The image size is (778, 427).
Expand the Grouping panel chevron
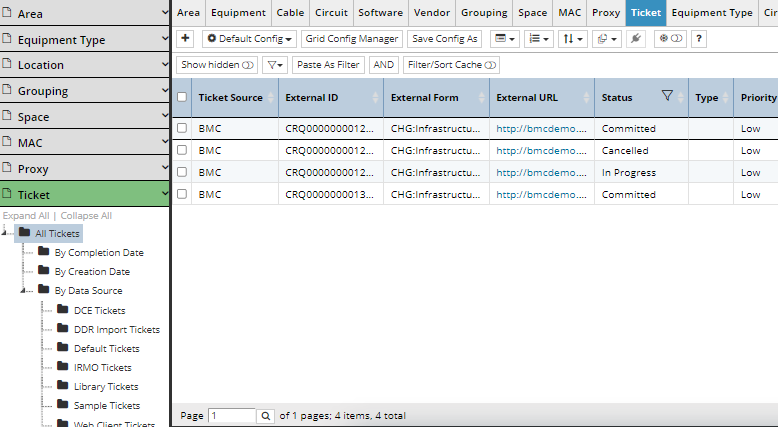tap(165, 90)
